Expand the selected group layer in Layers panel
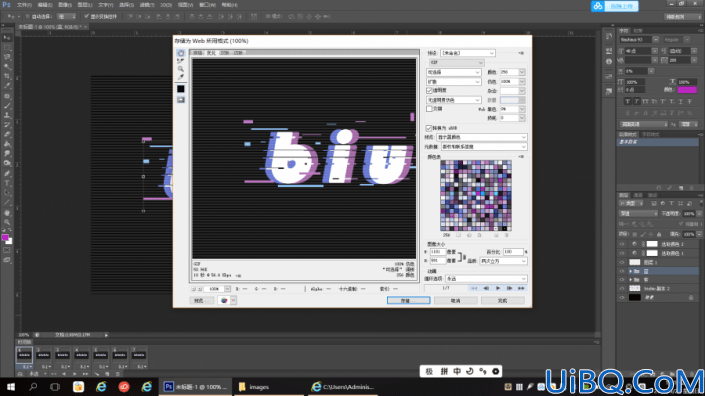 [x=630, y=271]
